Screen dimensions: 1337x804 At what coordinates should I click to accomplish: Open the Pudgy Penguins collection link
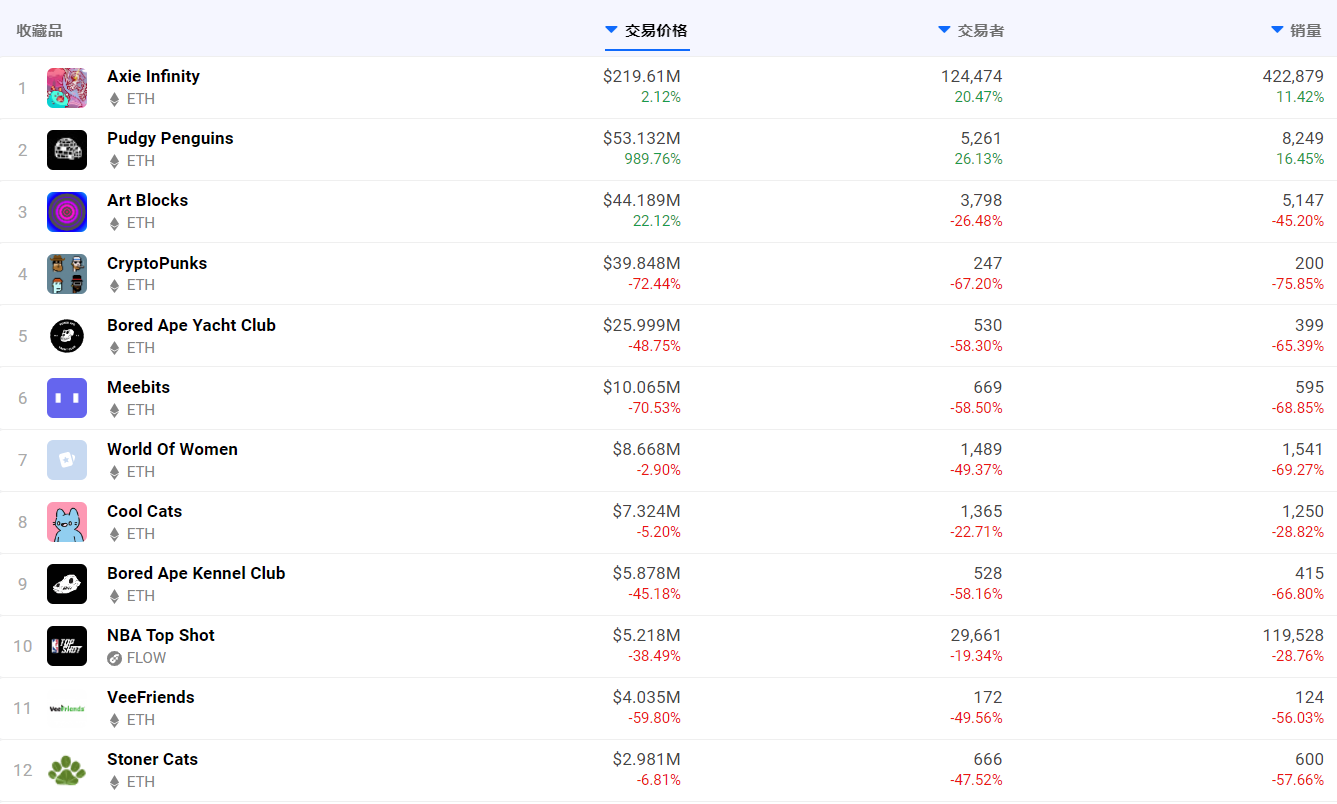click(x=170, y=138)
